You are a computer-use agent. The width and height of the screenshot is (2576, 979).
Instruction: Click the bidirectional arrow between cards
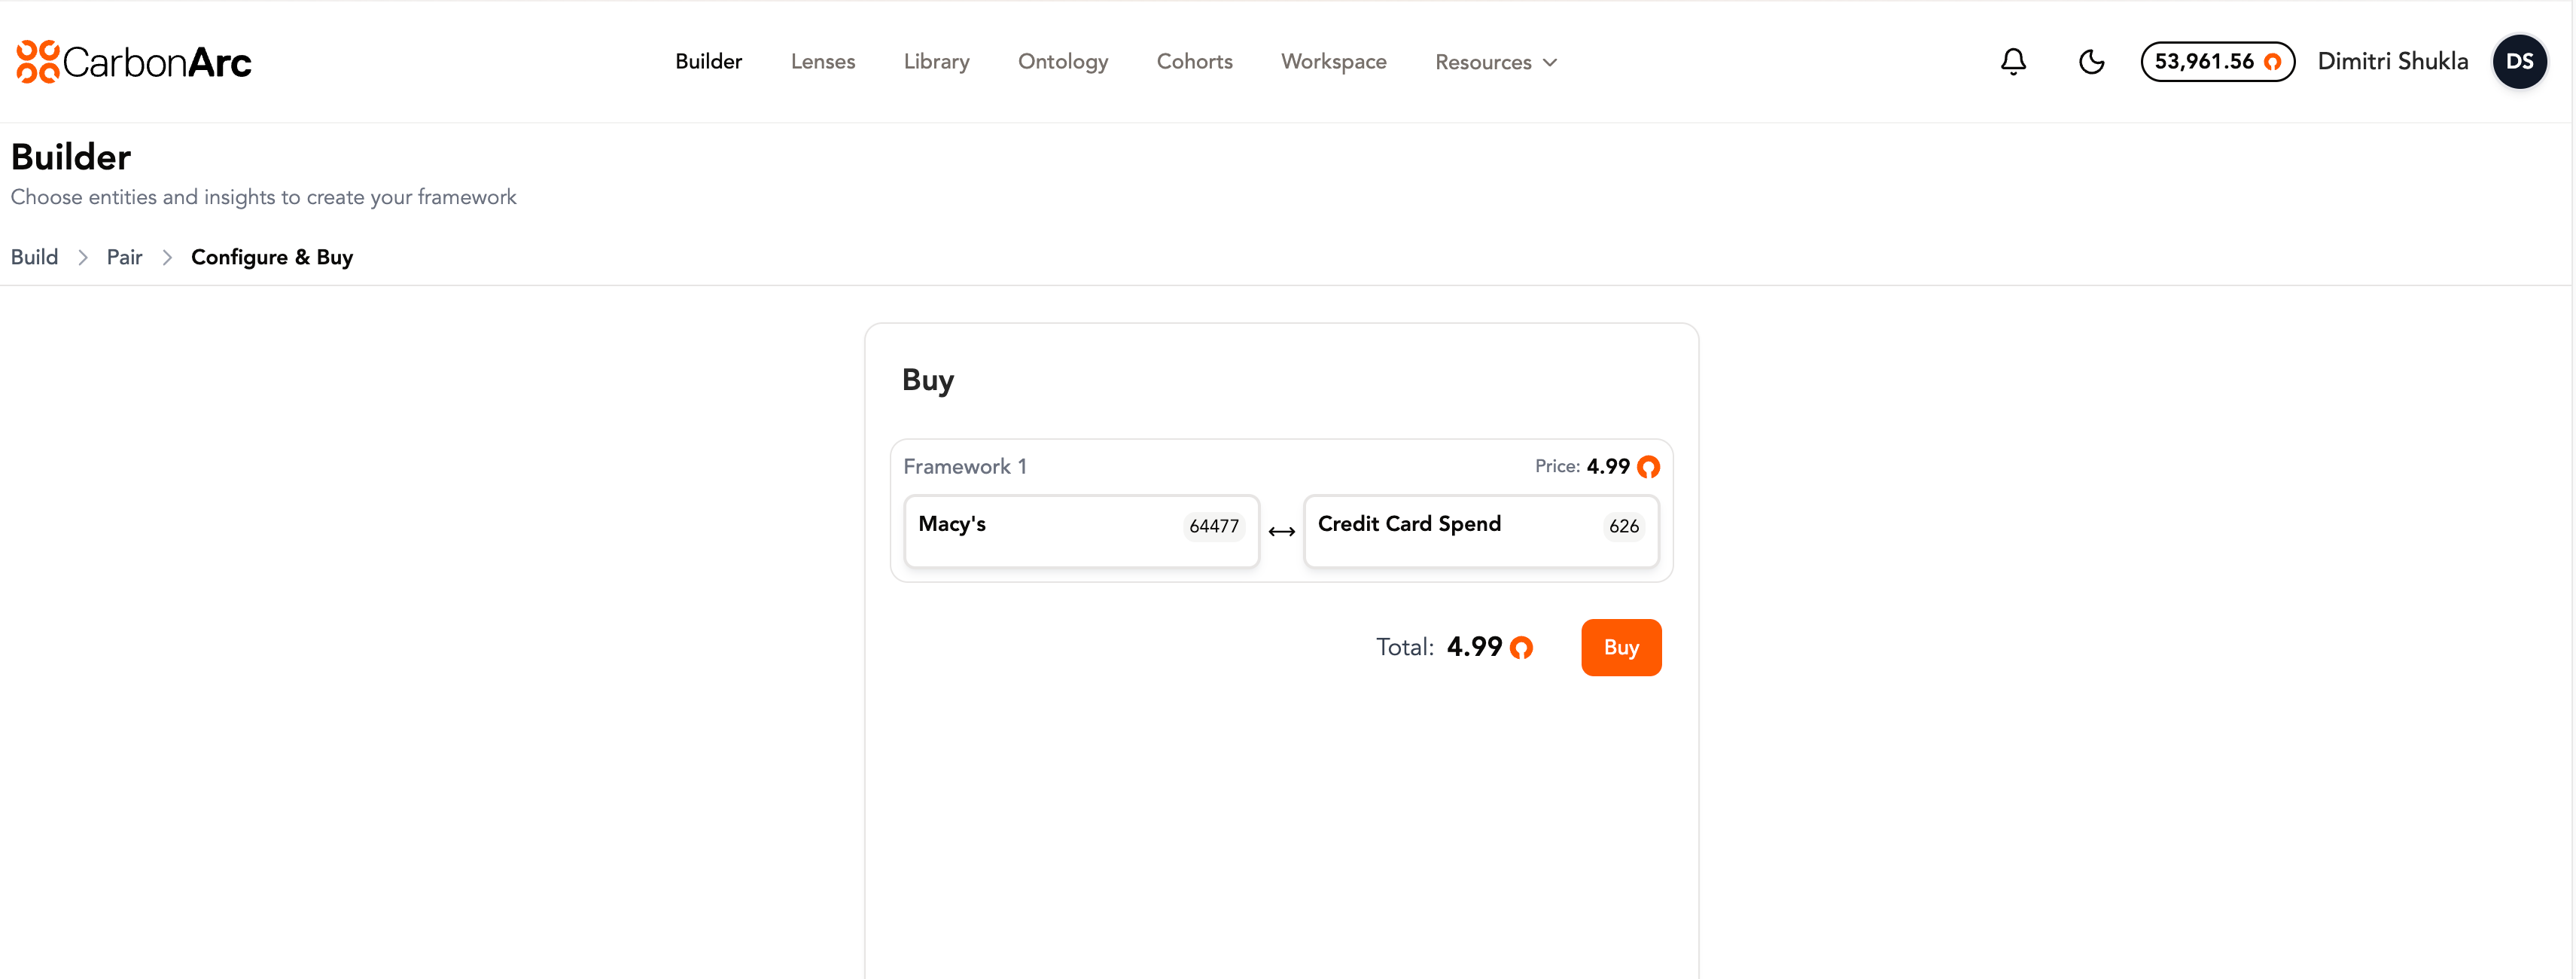(1281, 532)
